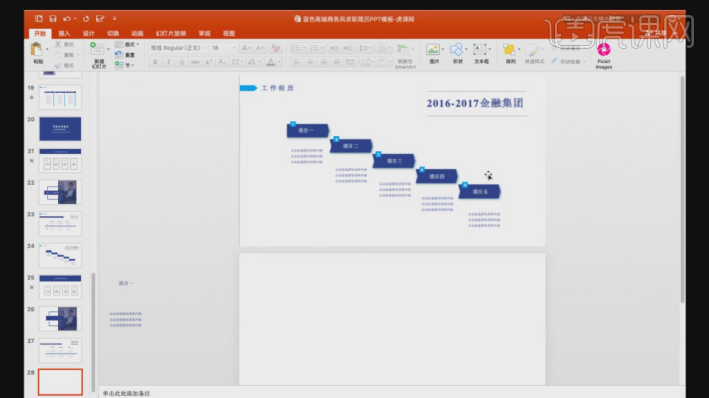Click the Redo arrow in the title bar
The height and width of the screenshot is (398, 709).
pos(86,19)
